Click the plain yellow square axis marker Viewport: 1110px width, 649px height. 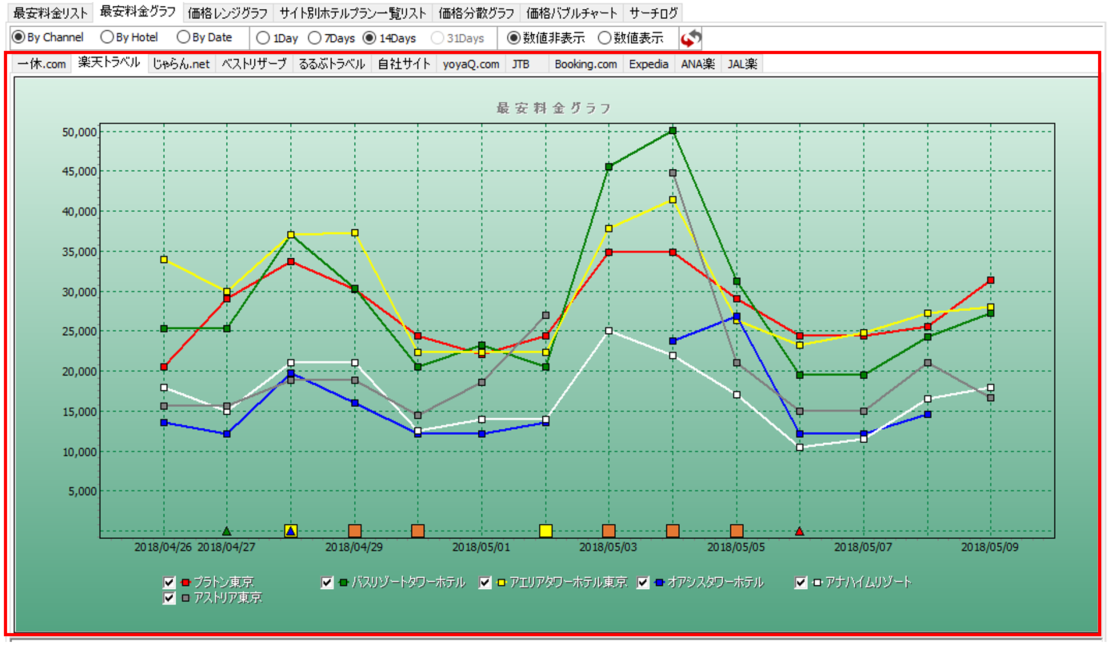click(546, 531)
